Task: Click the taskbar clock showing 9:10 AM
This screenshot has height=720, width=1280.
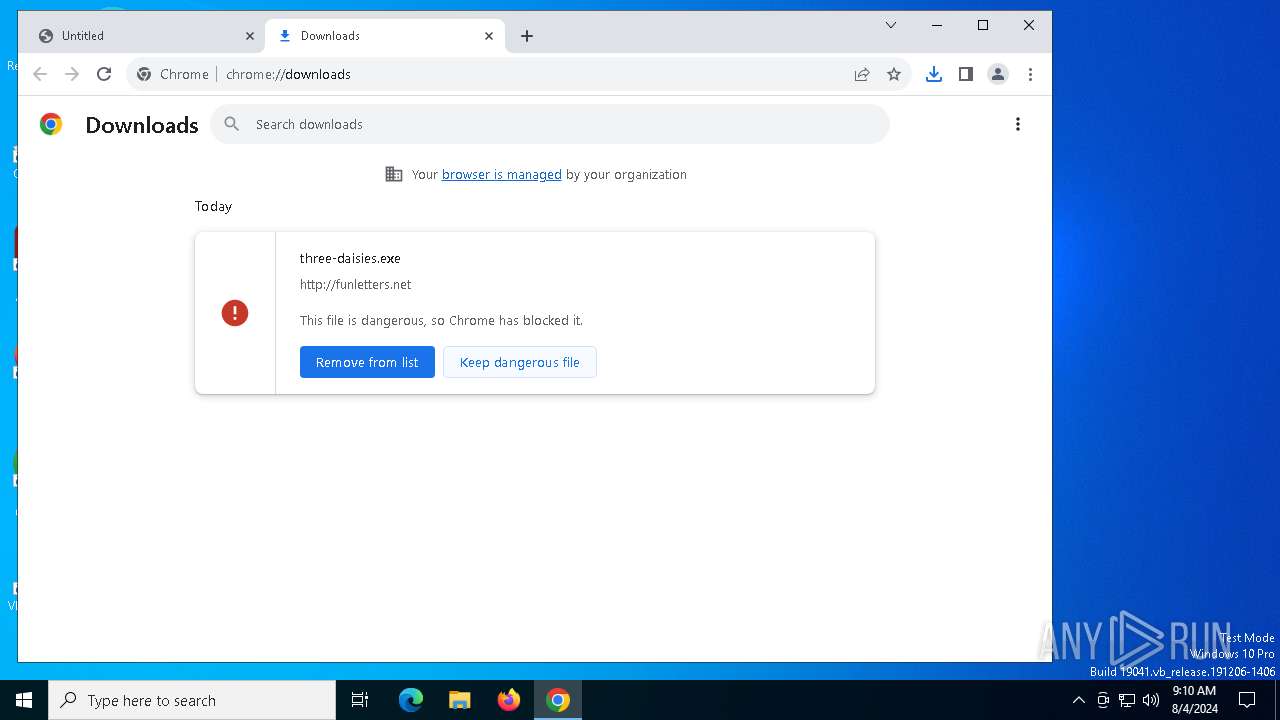Action: pos(1194,700)
